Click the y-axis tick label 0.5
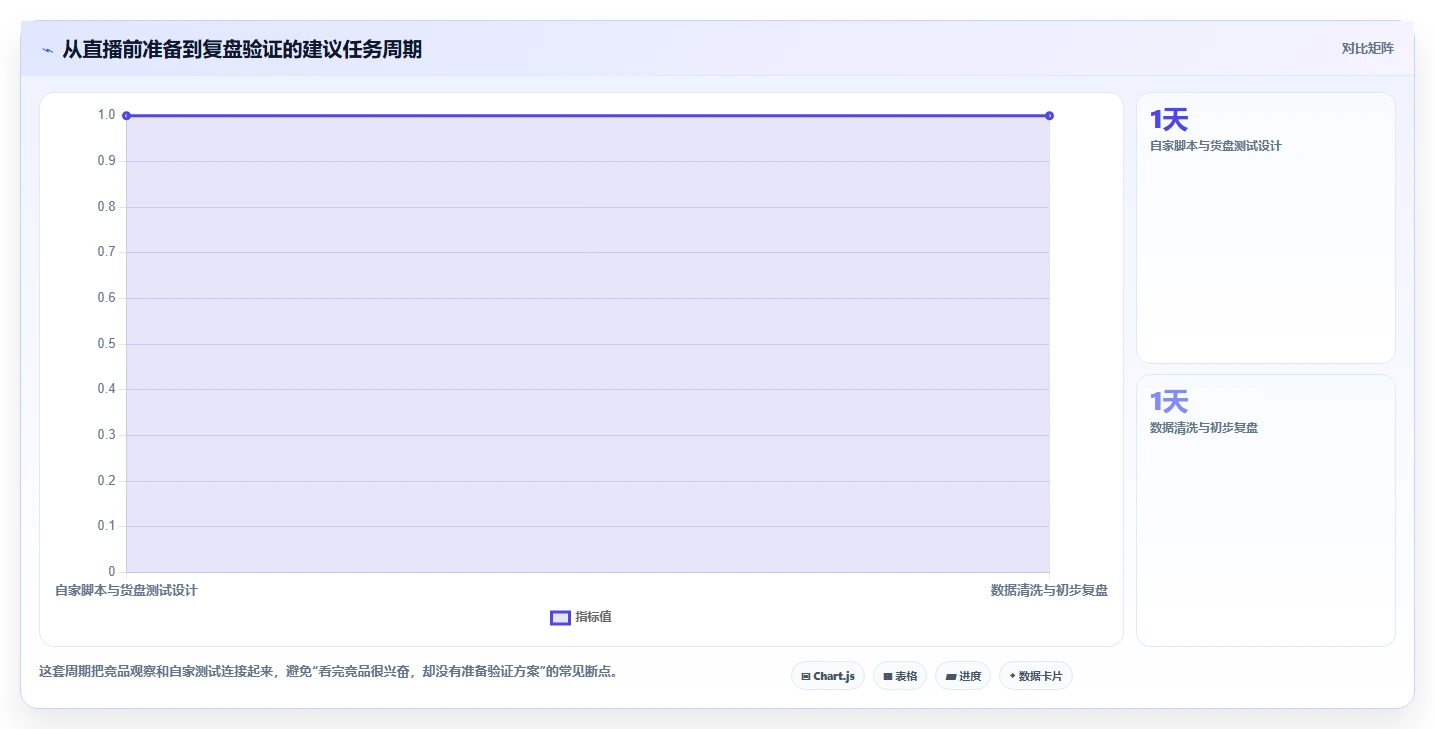This screenshot has width=1435, height=729. (x=107, y=344)
